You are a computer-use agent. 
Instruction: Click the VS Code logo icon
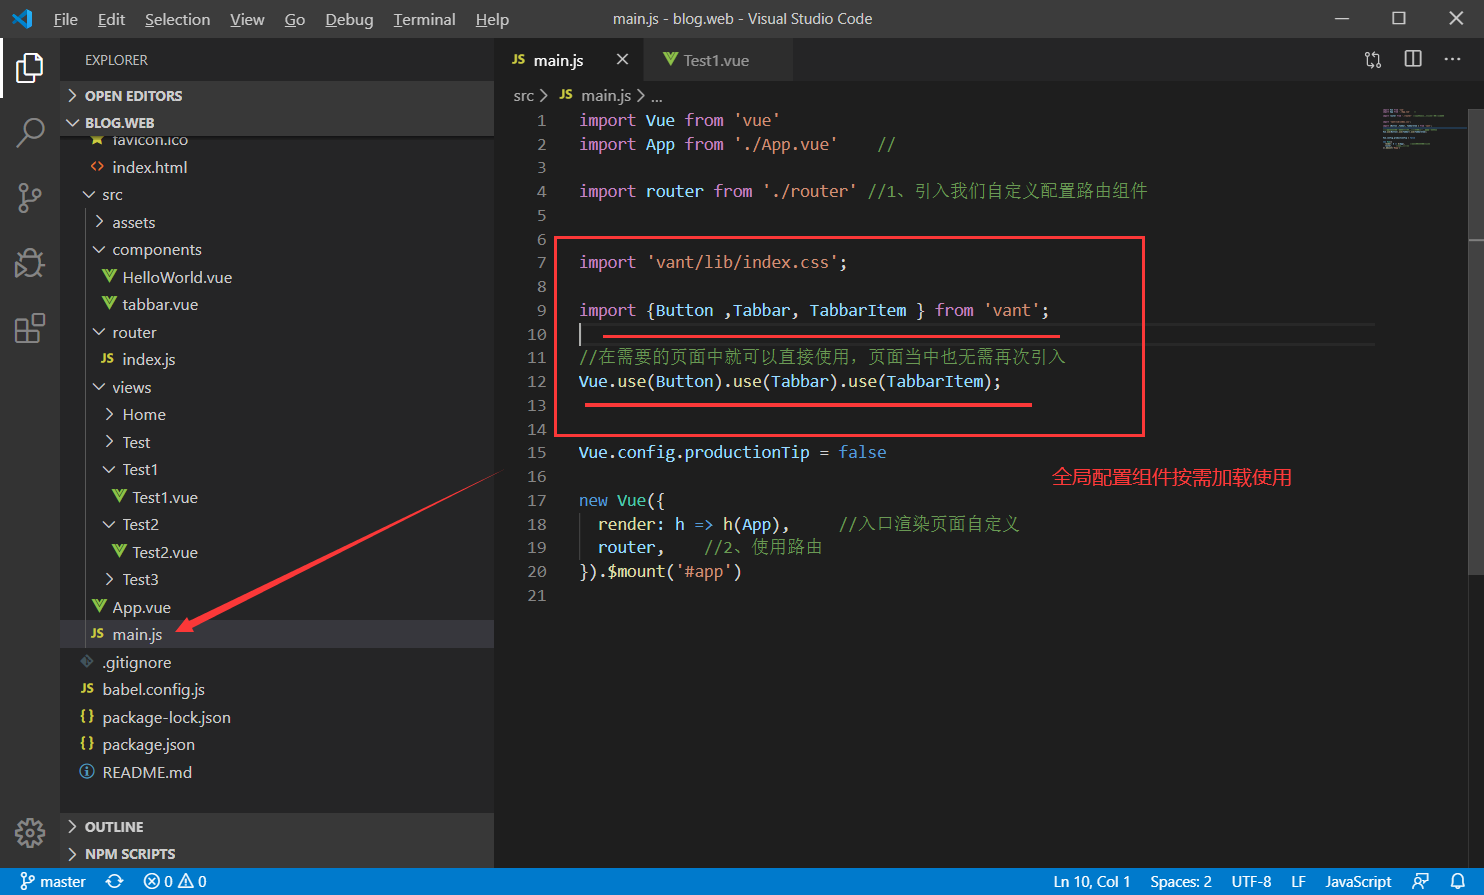[x=22, y=19]
